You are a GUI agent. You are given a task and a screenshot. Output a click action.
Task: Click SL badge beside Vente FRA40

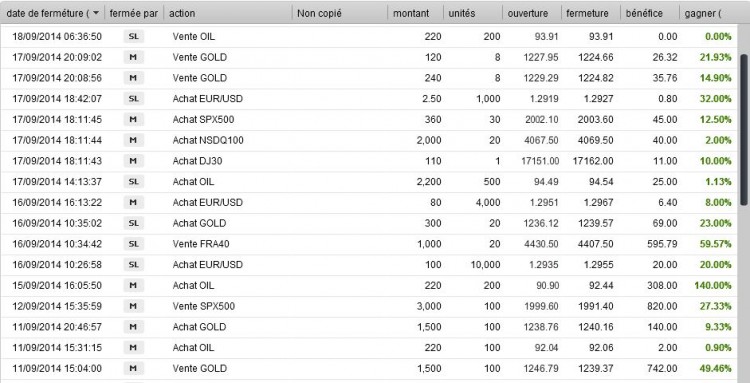tap(133, 244)
